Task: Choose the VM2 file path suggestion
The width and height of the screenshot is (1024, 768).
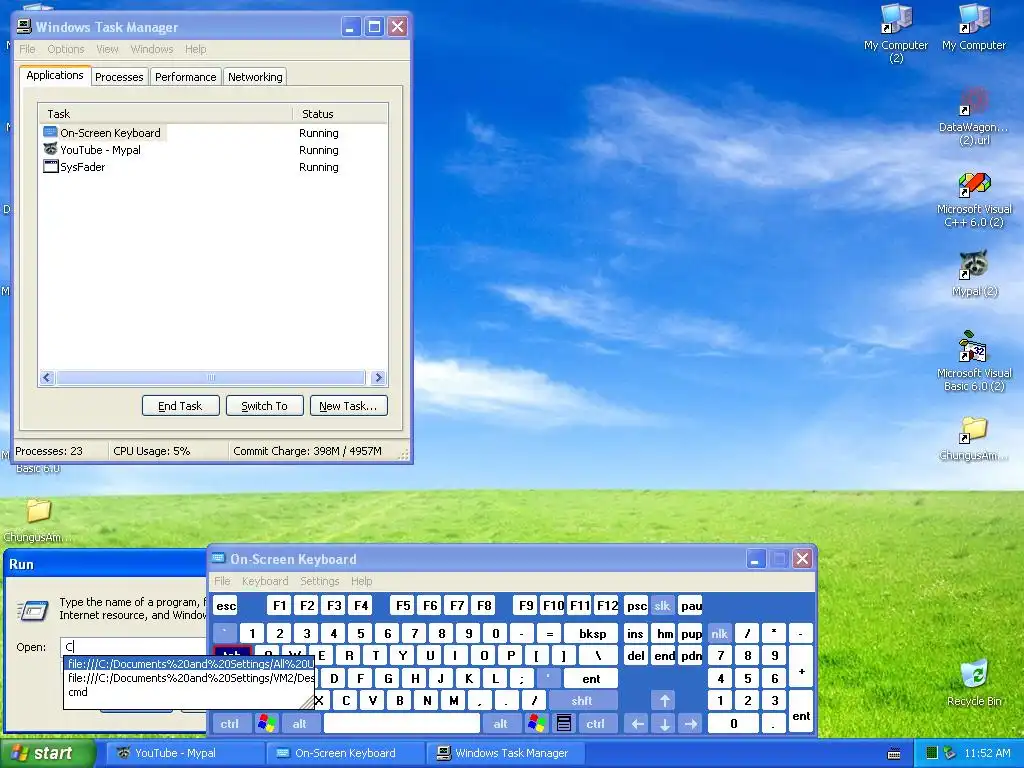Action: (x=190, y=678)
